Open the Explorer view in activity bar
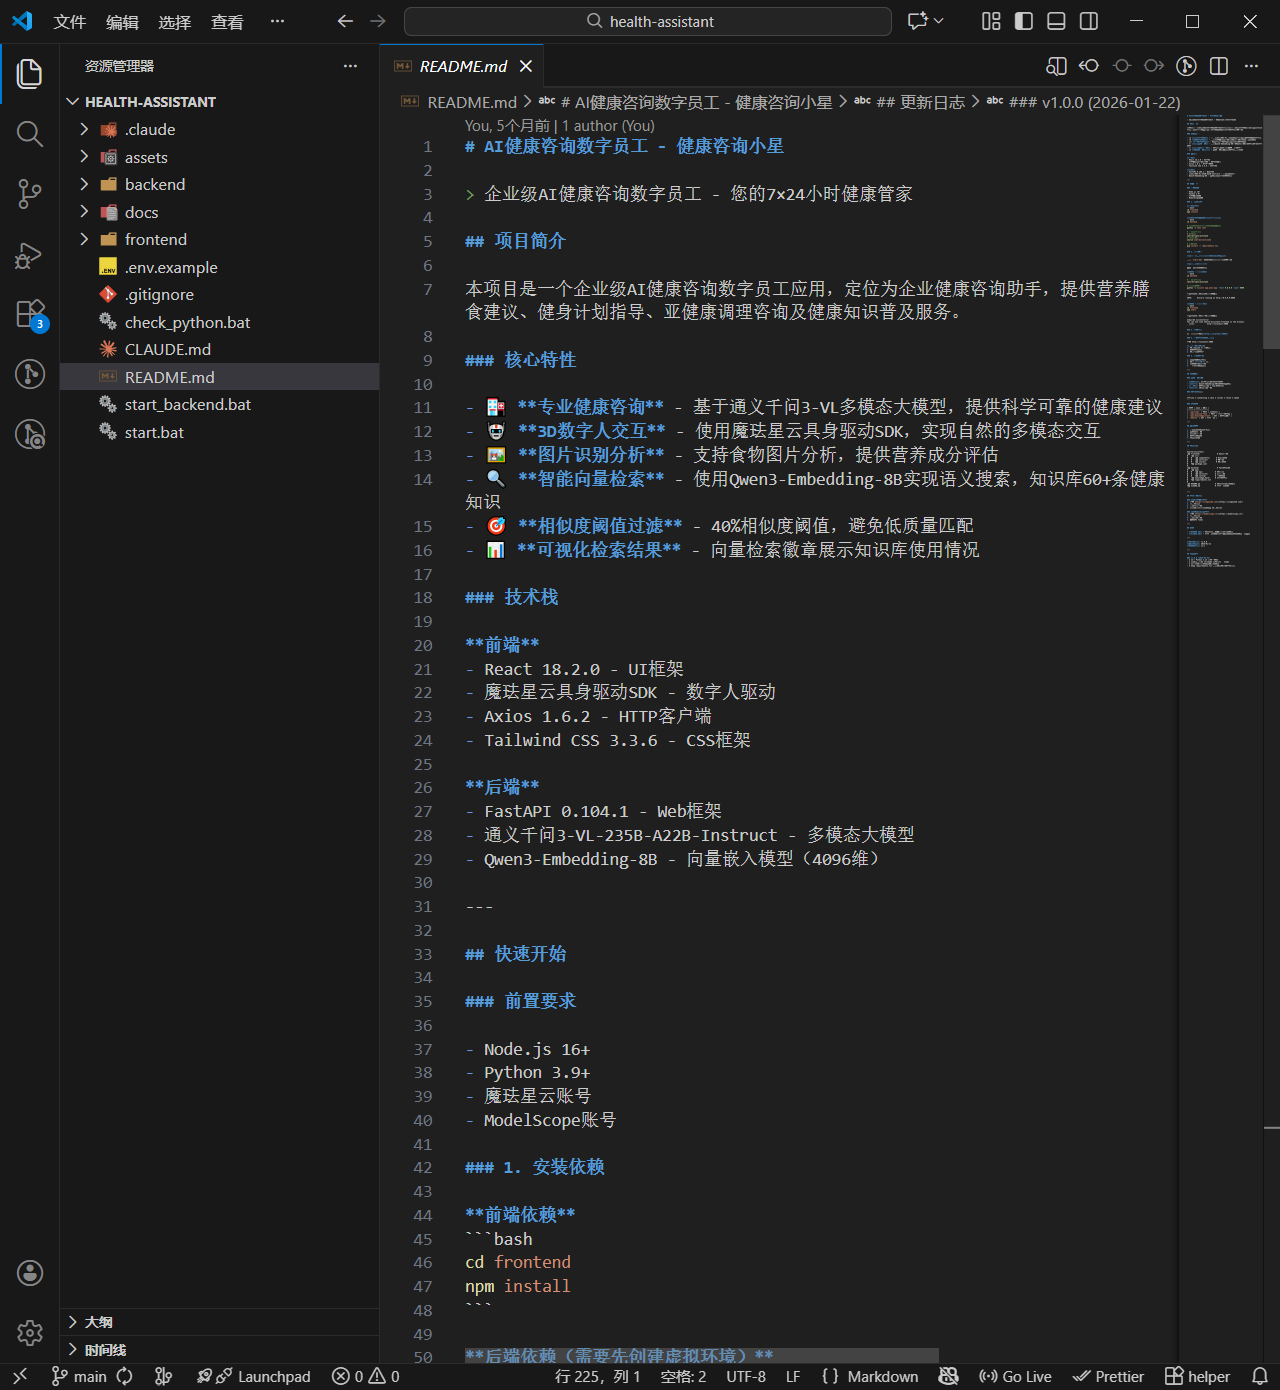The height and width of the screenshot is (1390, 1280). (x=30, y=74)
